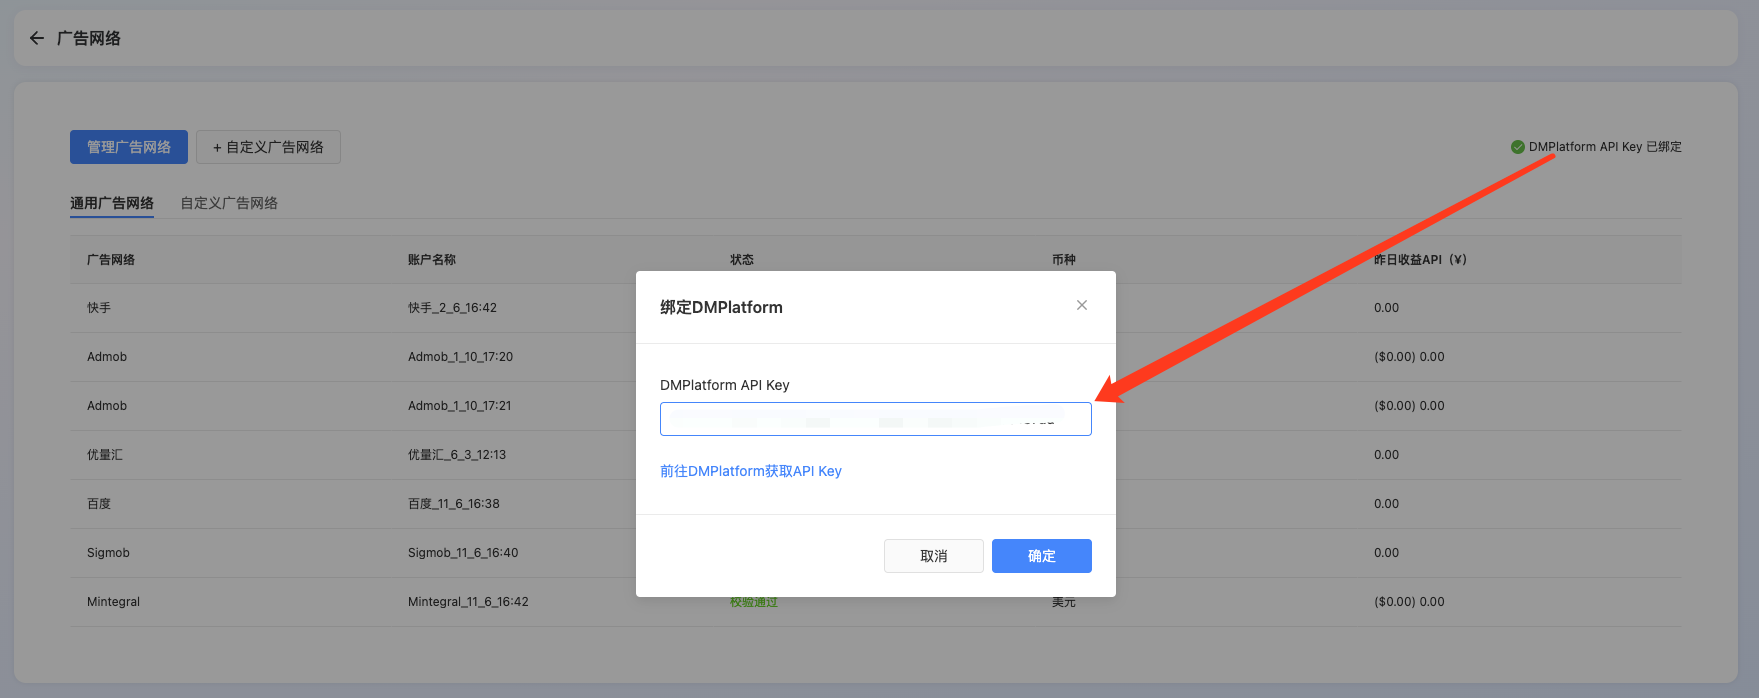Select the Mintegral network name cell

[113, 602]
